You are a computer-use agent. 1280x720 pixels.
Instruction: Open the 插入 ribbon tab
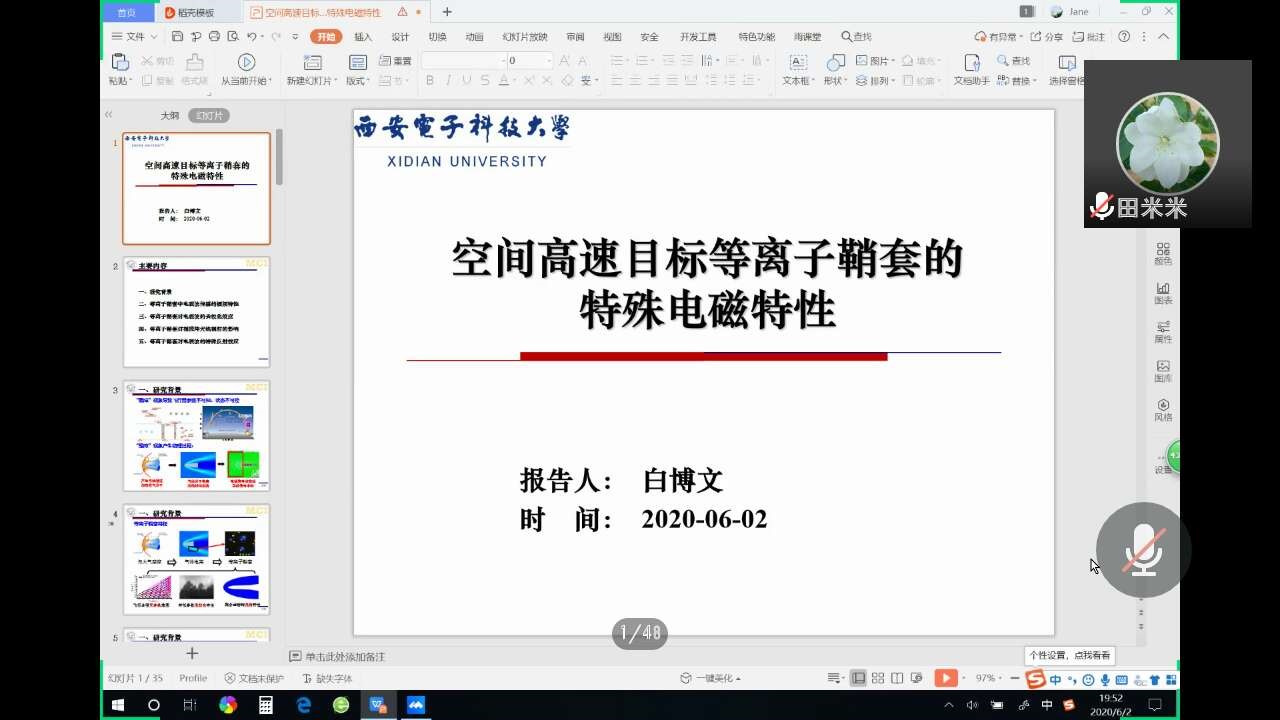(x=363, y=37)
